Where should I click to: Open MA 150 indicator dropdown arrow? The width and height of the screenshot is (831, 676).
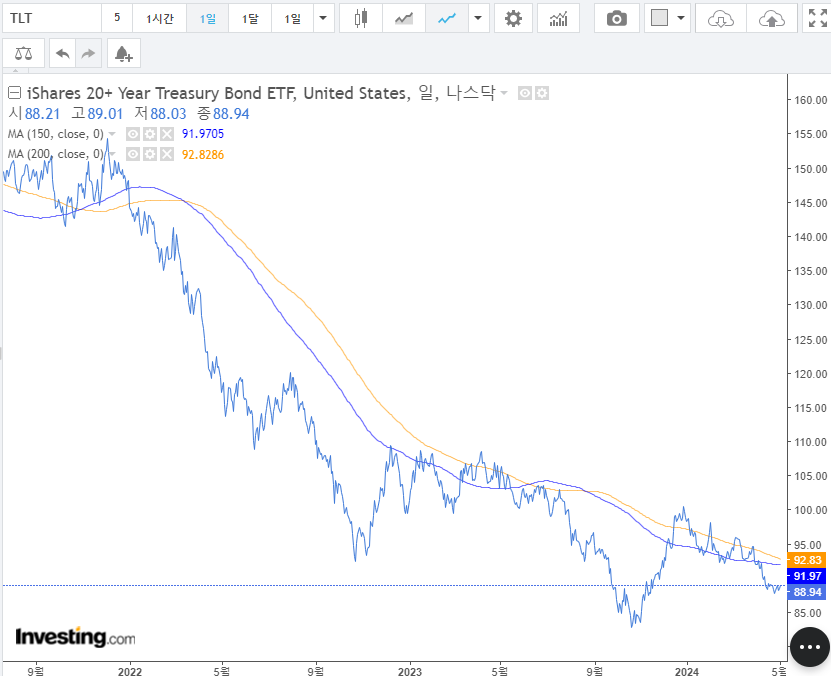coord(112,134)
